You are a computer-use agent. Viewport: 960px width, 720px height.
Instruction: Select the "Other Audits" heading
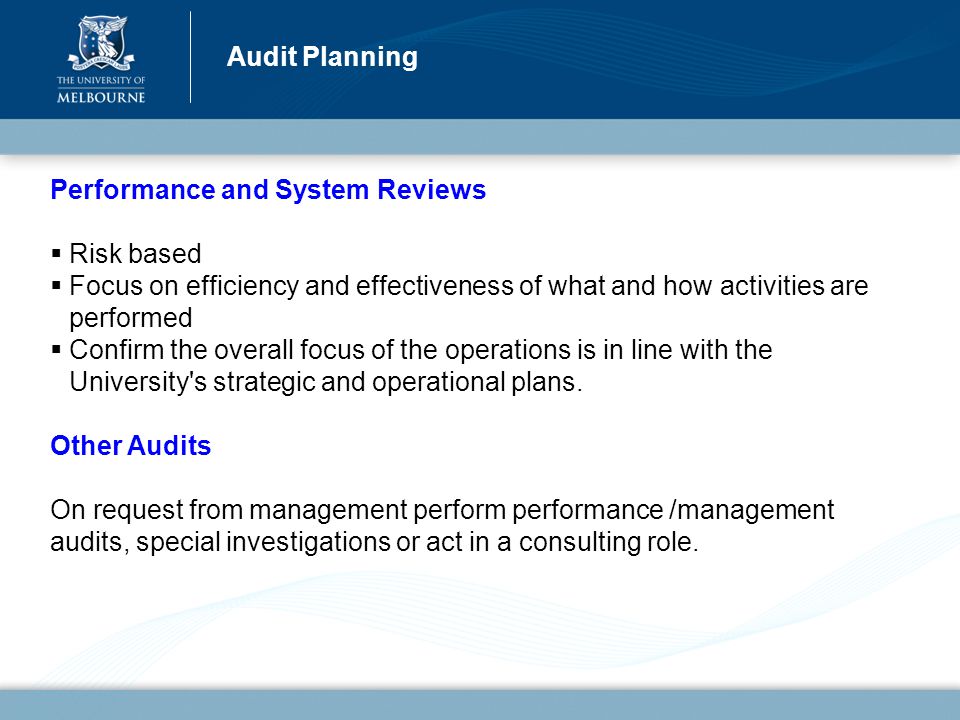pyautogui.click(x=130, y=446)
